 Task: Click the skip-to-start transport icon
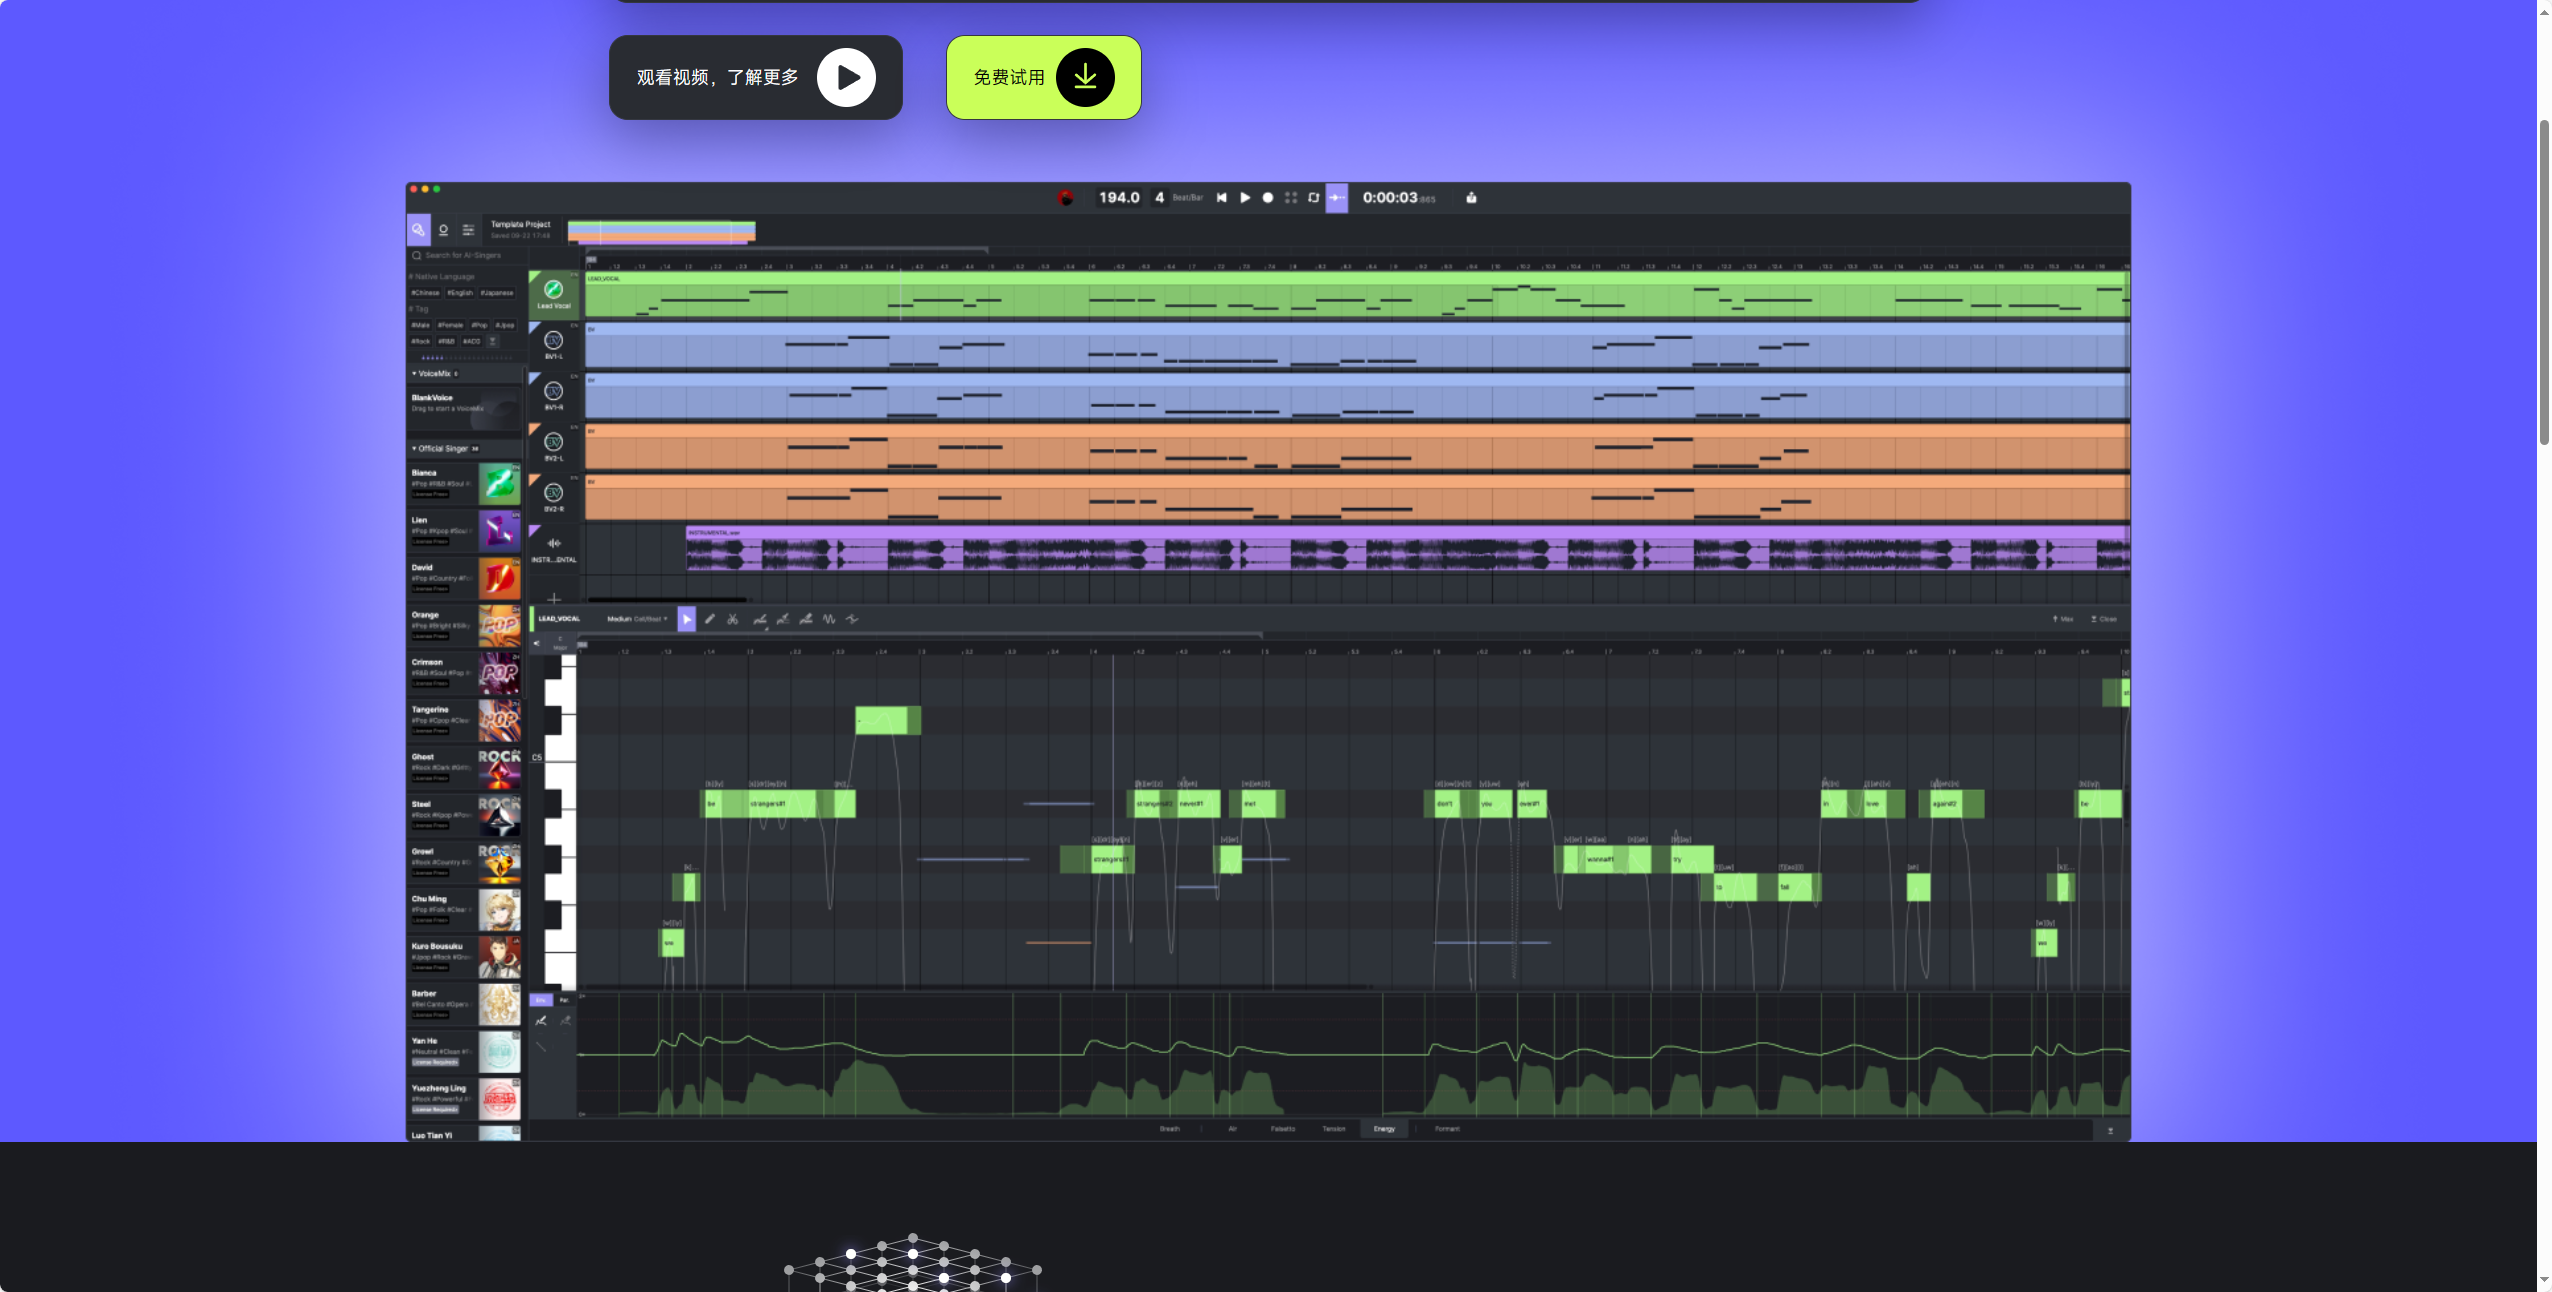[x=1221, y=198]
